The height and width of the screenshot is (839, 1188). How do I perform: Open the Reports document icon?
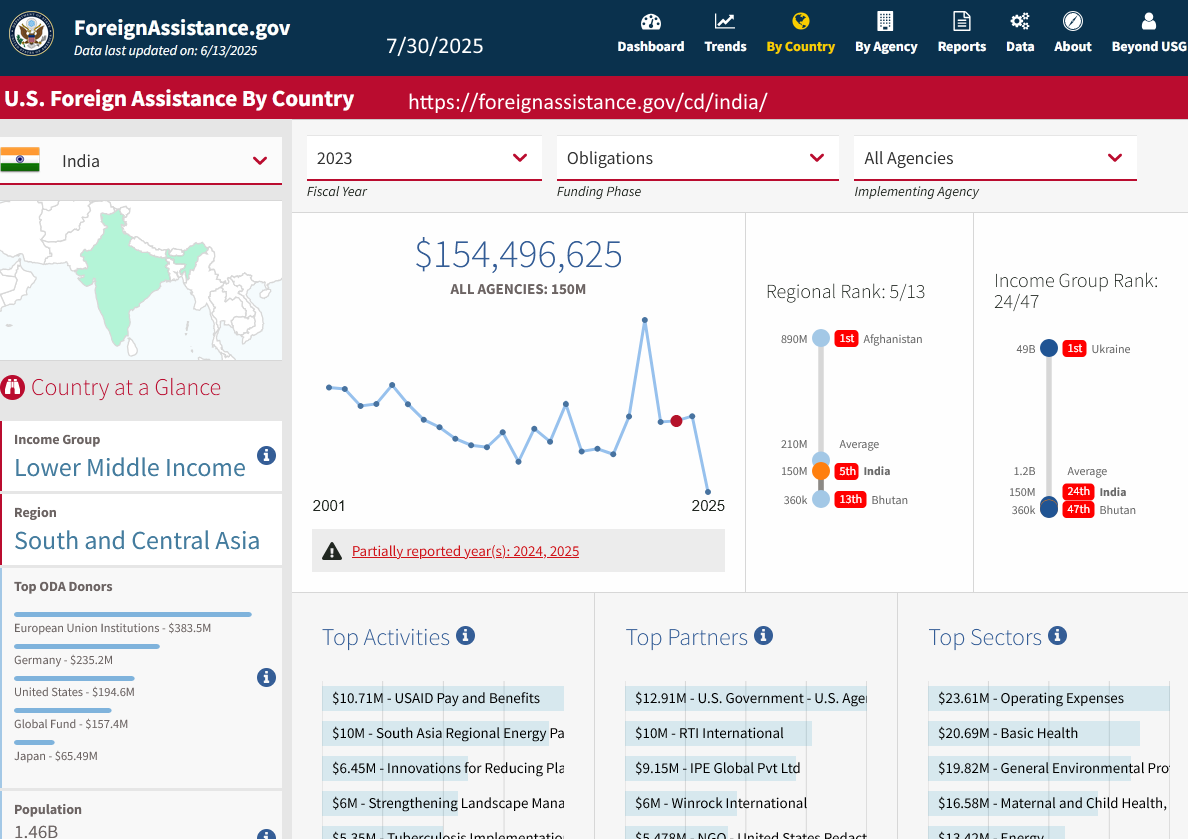coord(961,21)
